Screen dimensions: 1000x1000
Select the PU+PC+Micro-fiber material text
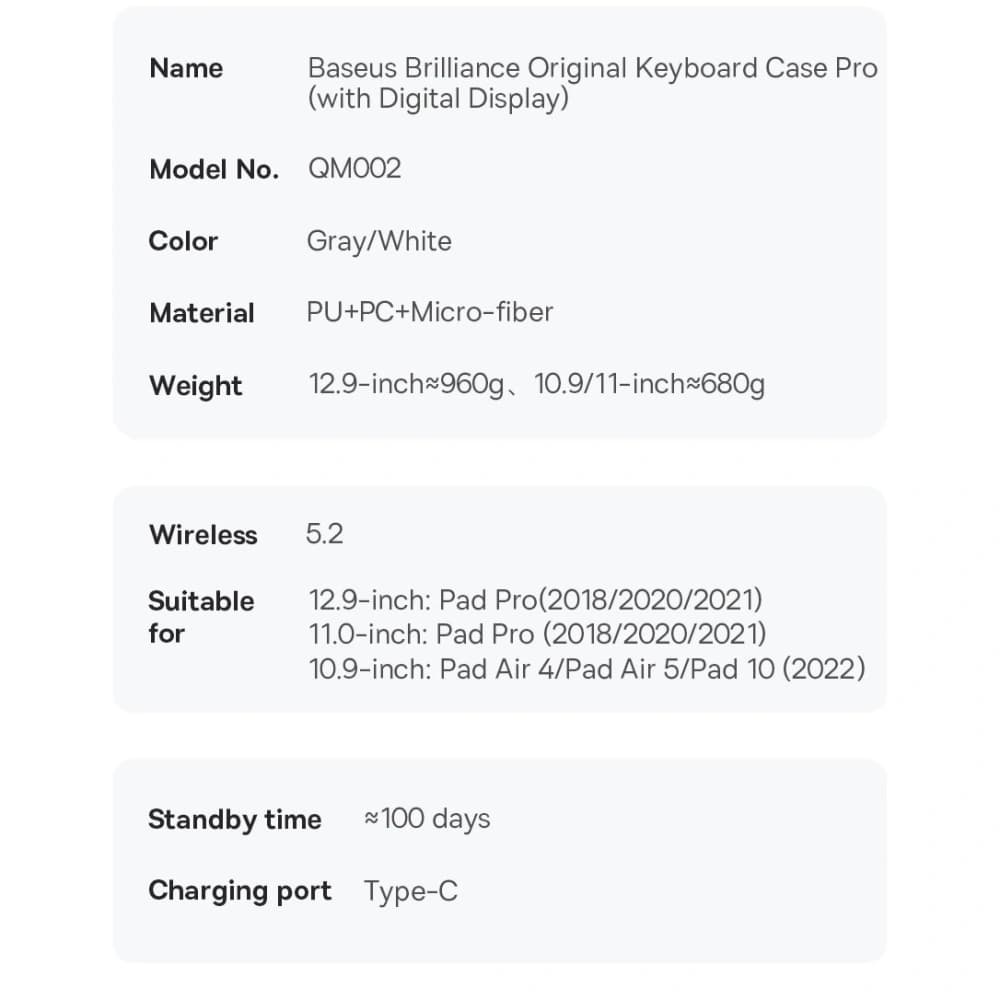430,312
